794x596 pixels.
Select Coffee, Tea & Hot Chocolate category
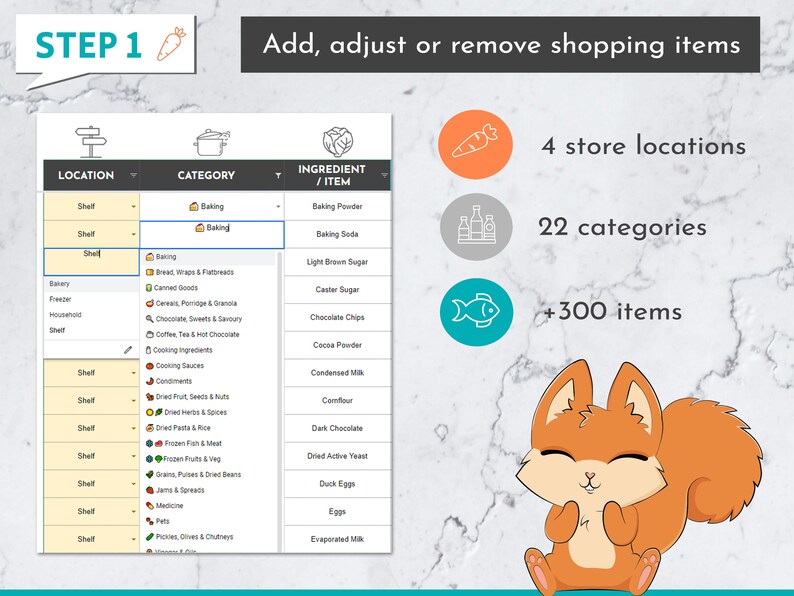pyautogui.click(x=209, y=334)
